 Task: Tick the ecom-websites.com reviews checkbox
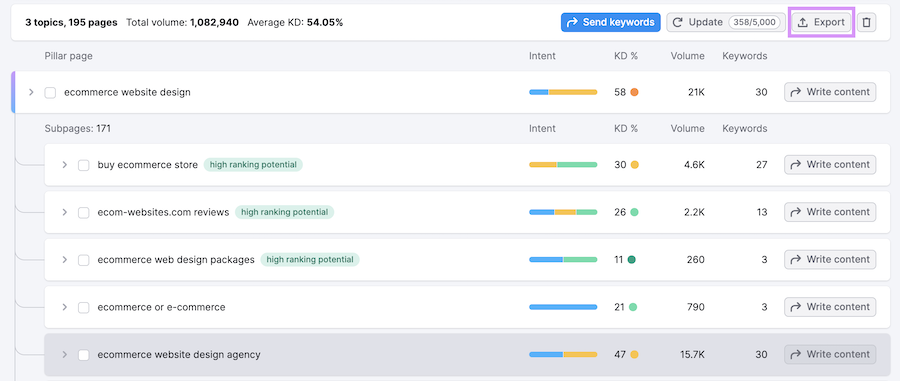coord(84,213)
